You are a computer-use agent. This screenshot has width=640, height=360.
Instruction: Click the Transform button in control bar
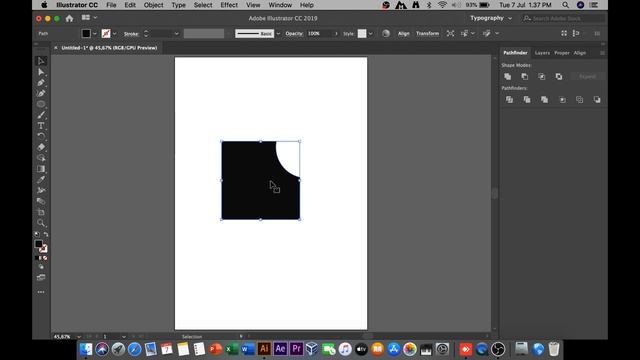pyautogui.click(x=427, y=33)
